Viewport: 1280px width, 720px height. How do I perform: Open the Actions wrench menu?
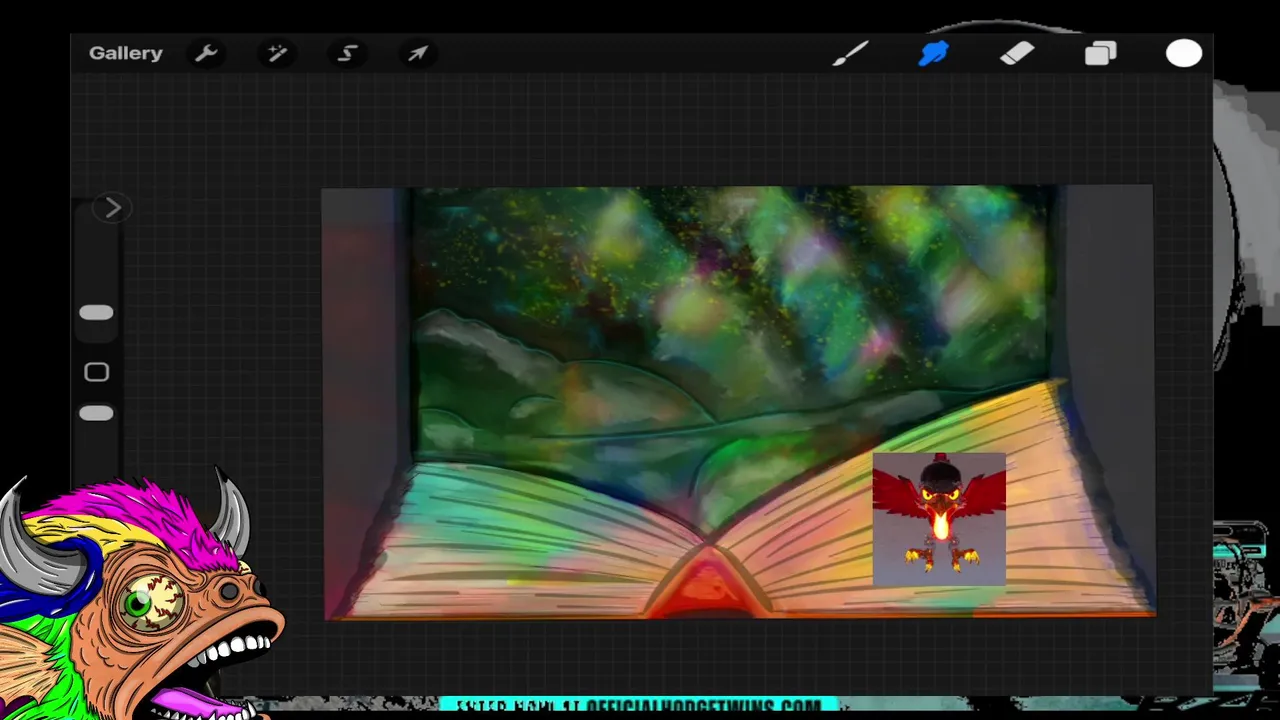(x=206, y=53)
